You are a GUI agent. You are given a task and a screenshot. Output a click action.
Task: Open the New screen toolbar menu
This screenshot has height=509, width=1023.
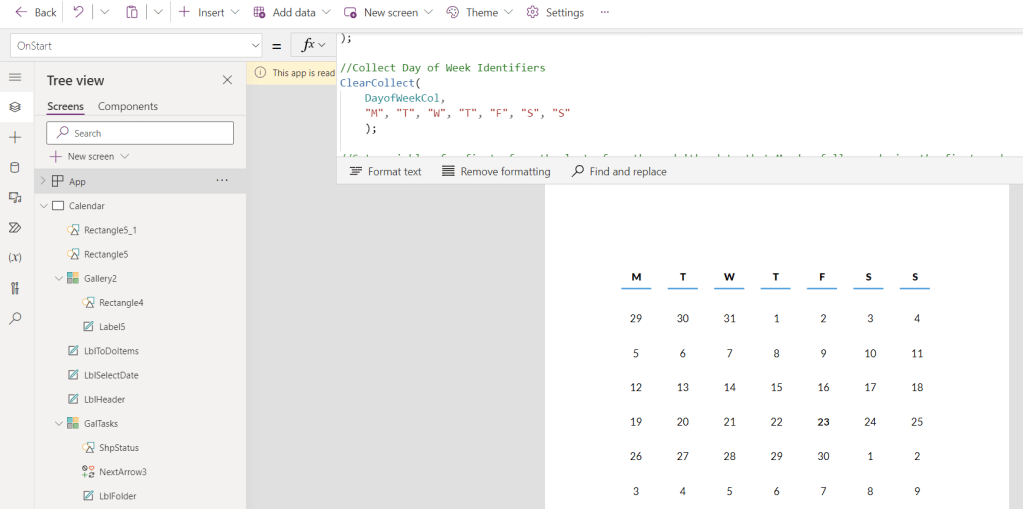[388, 12]
